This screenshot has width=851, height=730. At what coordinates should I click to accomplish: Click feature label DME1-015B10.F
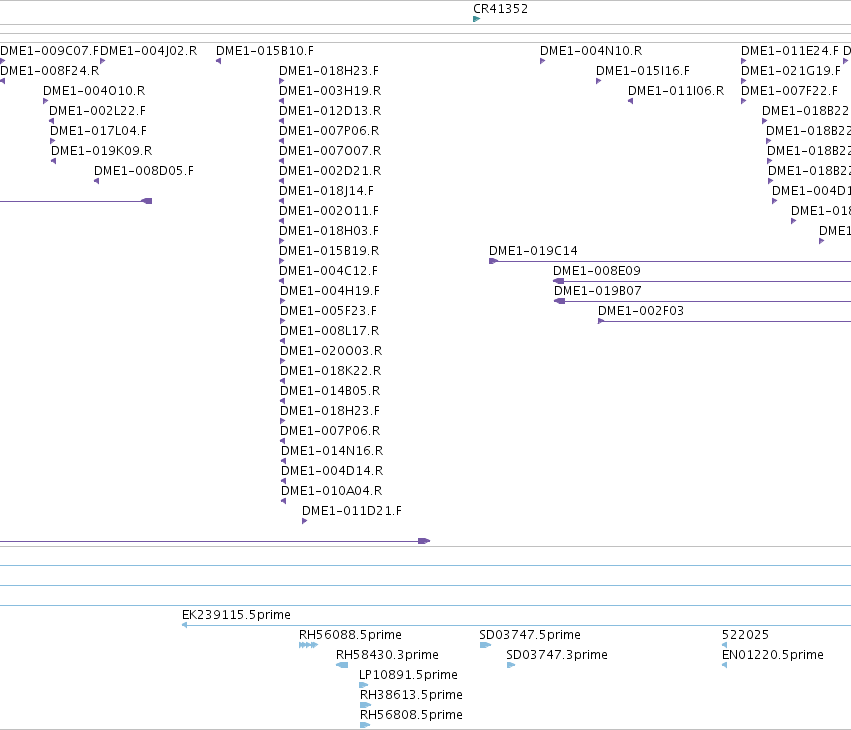265,50
